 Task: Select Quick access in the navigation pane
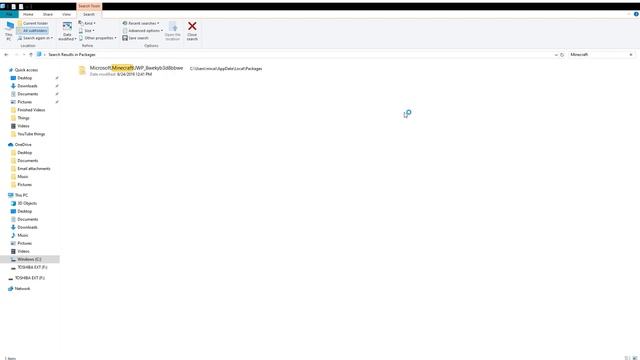pos(26,70)
